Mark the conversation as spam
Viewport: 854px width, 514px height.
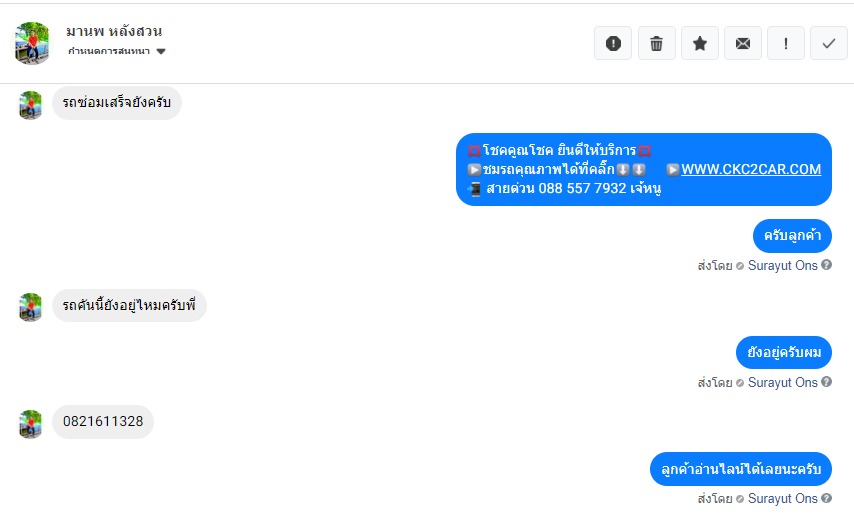click(x=613, y=43)
